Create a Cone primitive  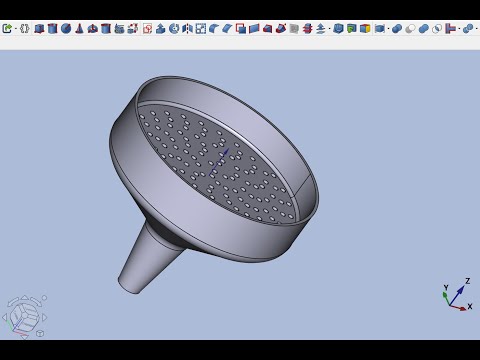pyautogui.click(x=79, y=29)
